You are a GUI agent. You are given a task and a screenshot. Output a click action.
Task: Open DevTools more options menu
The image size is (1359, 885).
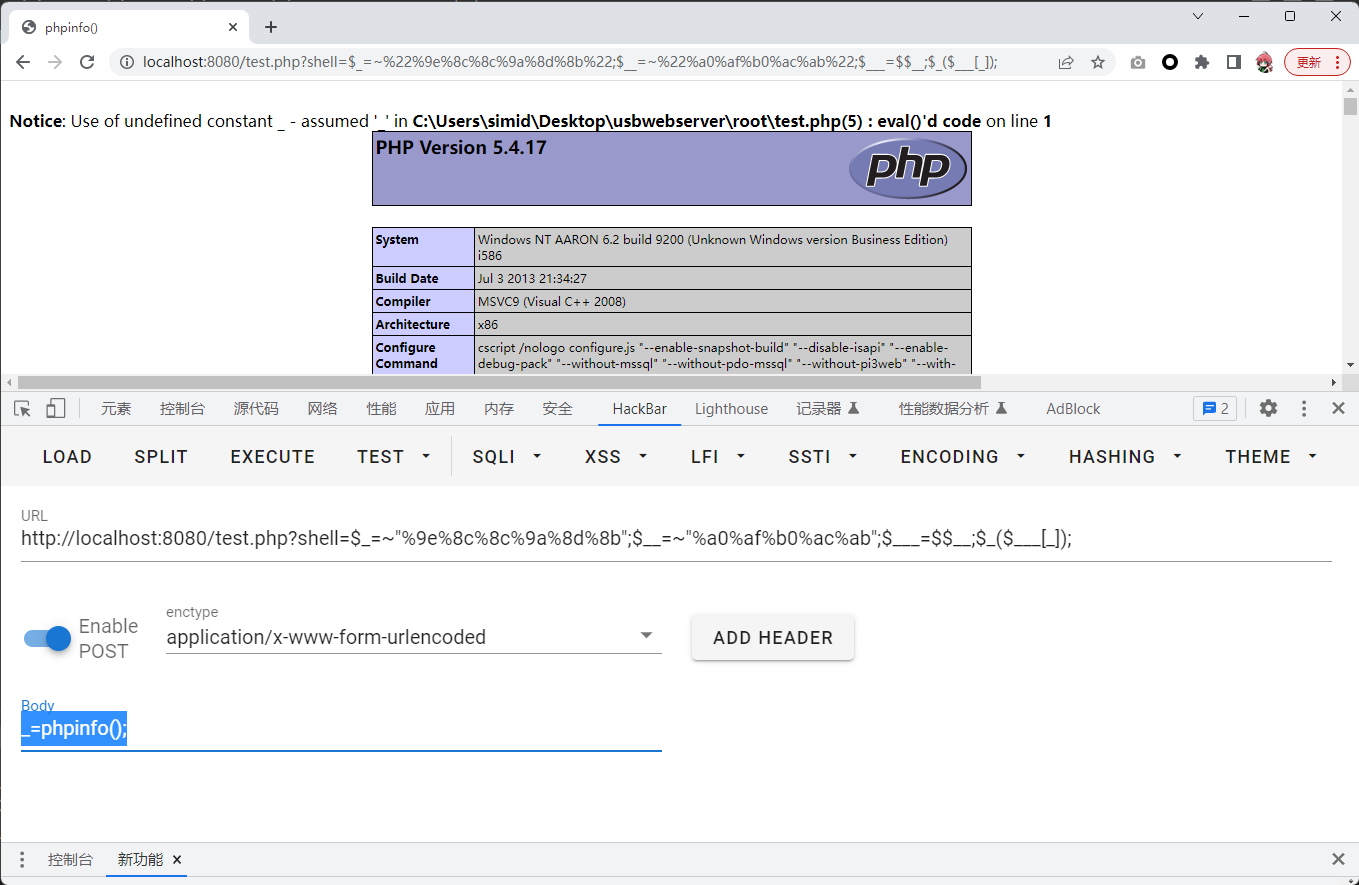click(x=1304, y=408)
